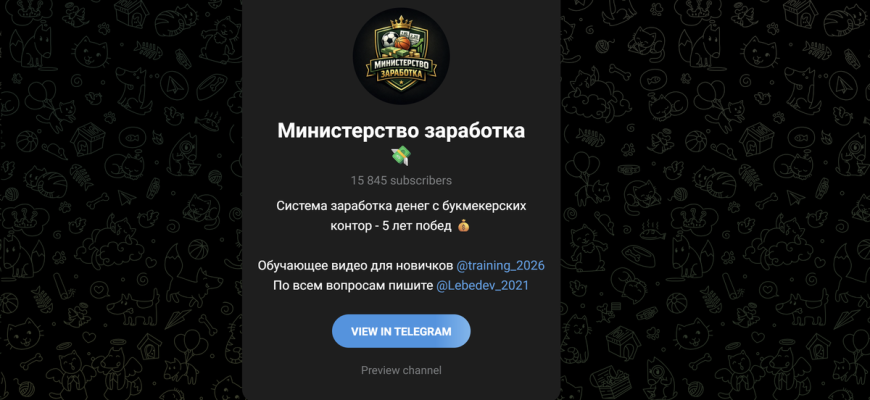
Task: Click the flying money emoji under the title
Action: [x=401, y=156]
